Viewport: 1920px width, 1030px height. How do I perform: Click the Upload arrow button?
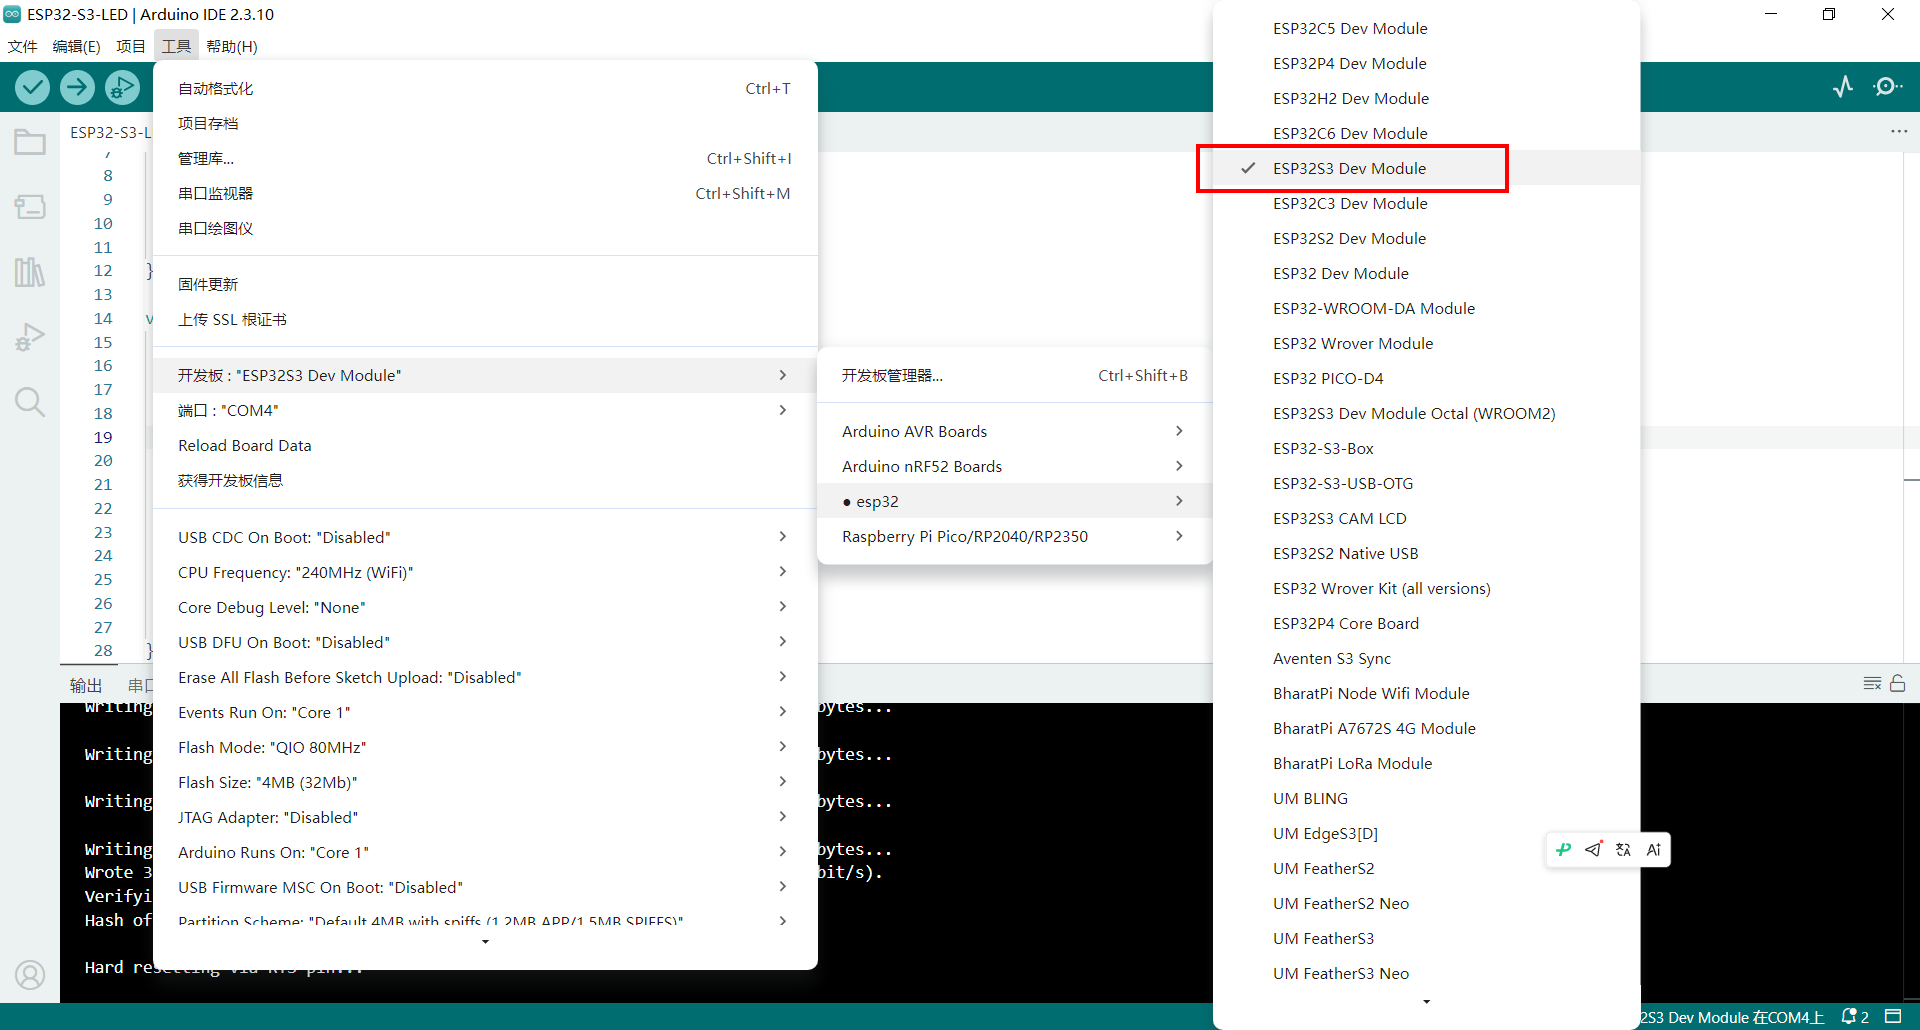[x=77, y=88]
